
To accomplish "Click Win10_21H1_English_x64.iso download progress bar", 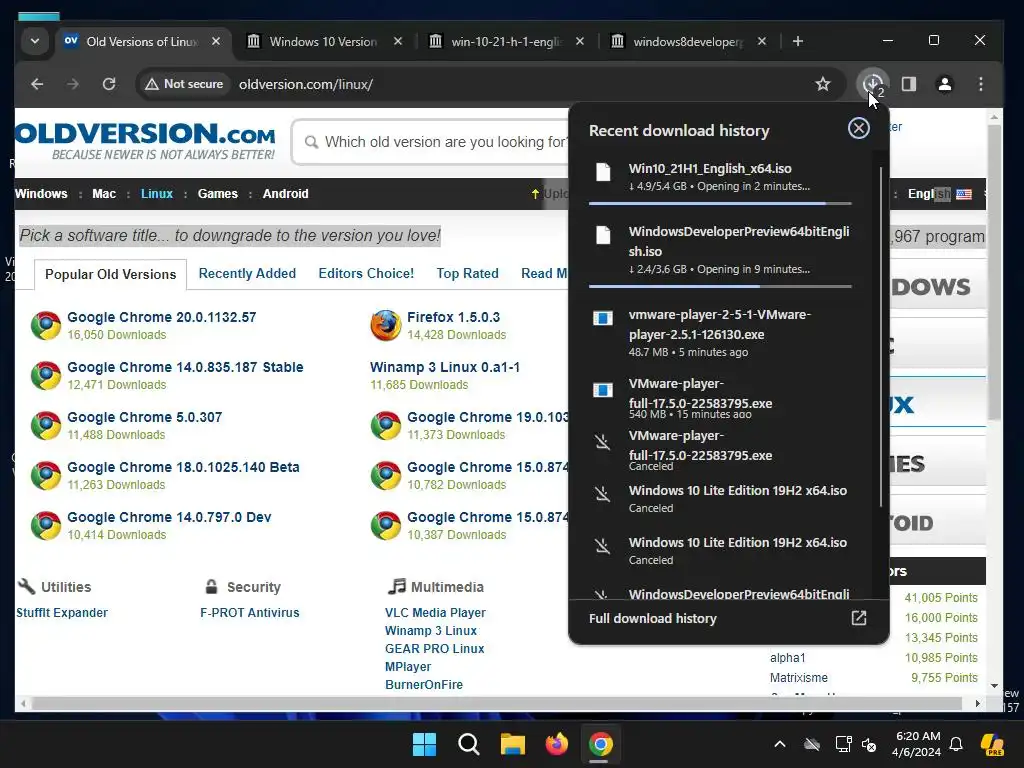I will point(720,204).
